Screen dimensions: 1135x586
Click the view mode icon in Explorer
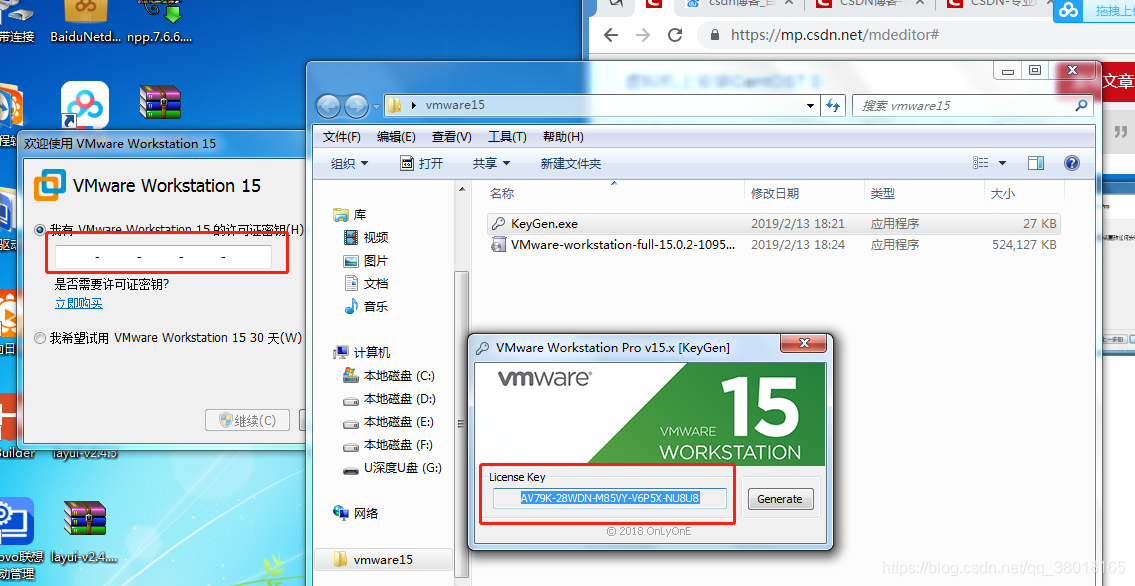[x=981, y=163]
